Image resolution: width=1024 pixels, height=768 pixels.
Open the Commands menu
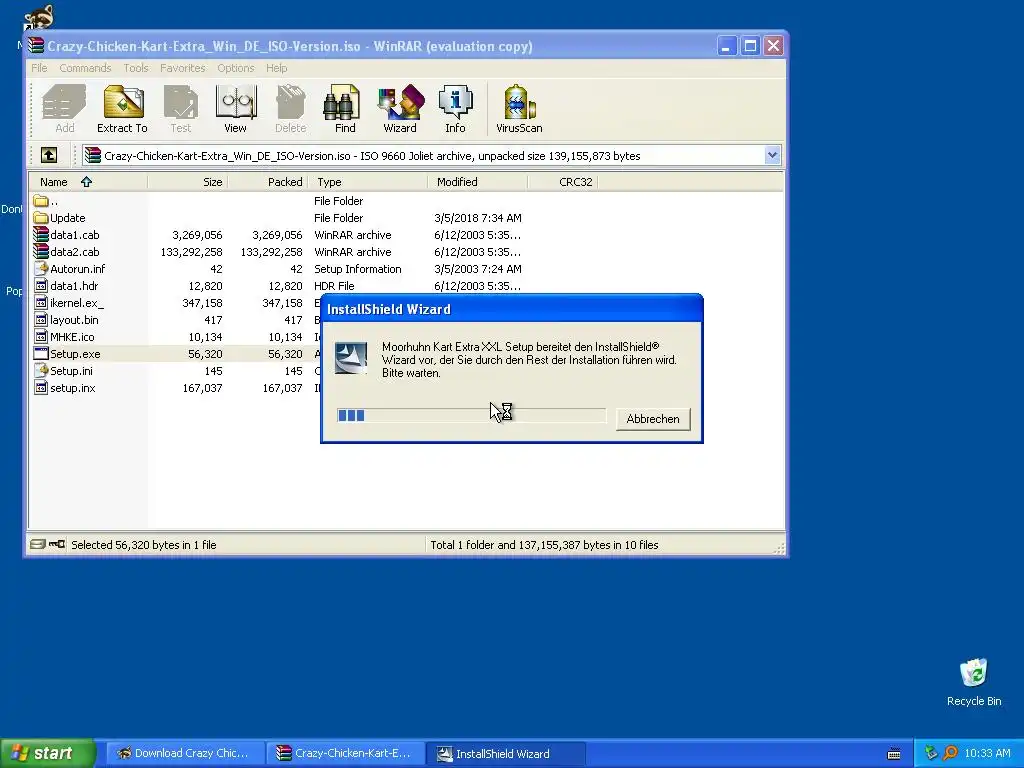click(x=85, y=68)
